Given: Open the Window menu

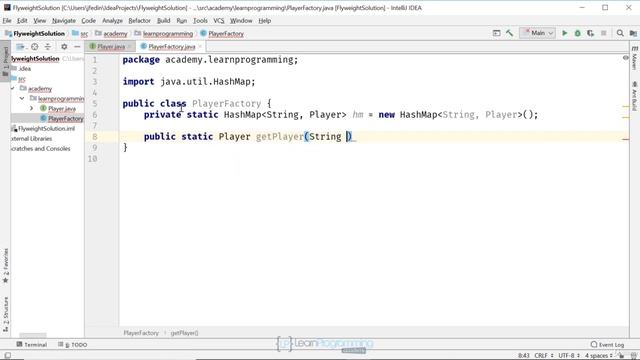Looking at the screenshot, I should click(x=241, y=20).
